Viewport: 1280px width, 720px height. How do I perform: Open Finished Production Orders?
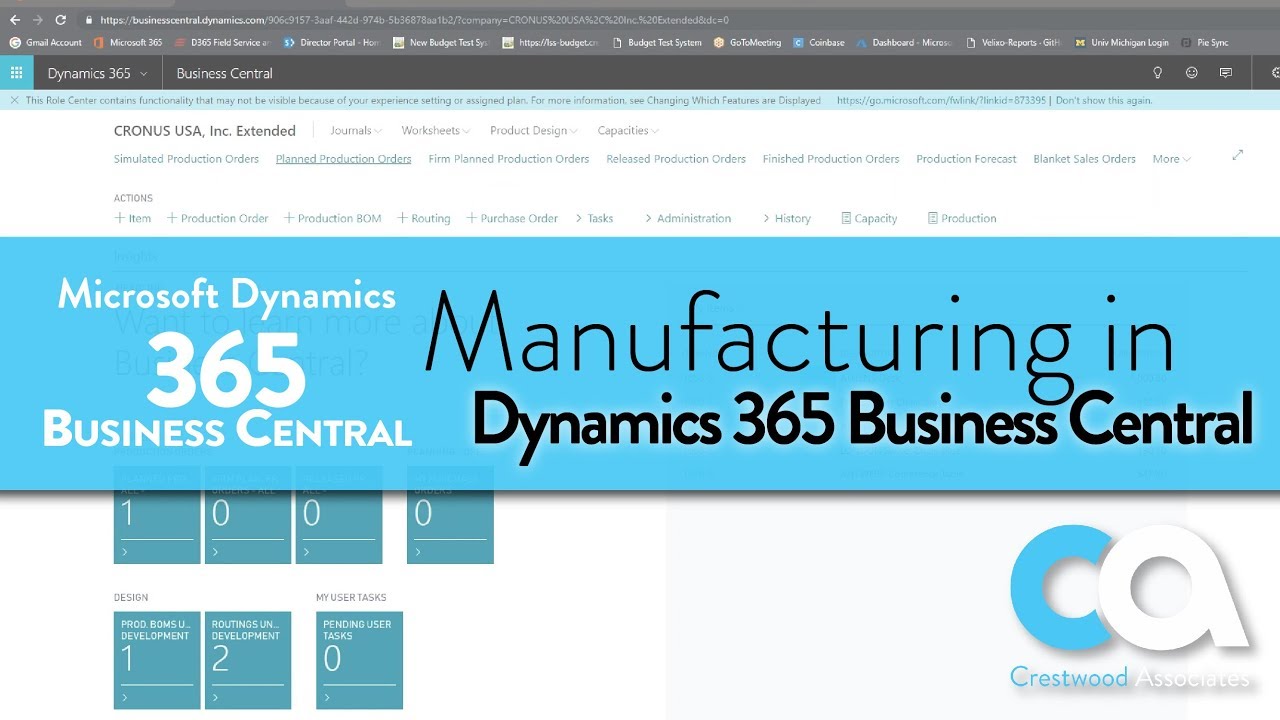831,159
